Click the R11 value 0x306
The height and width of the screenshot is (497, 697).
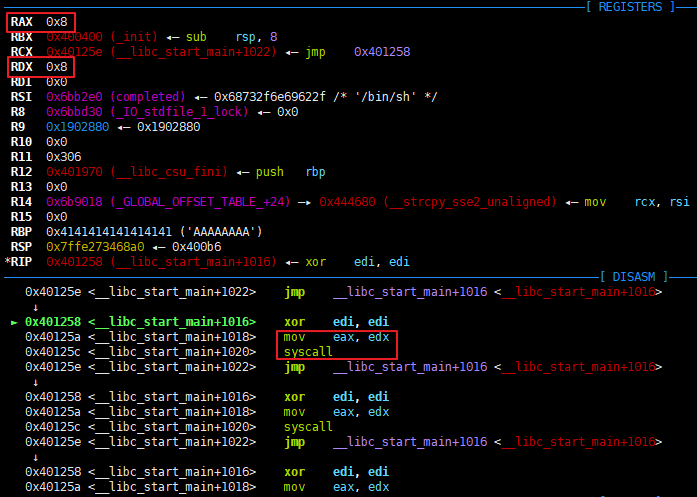64,157
